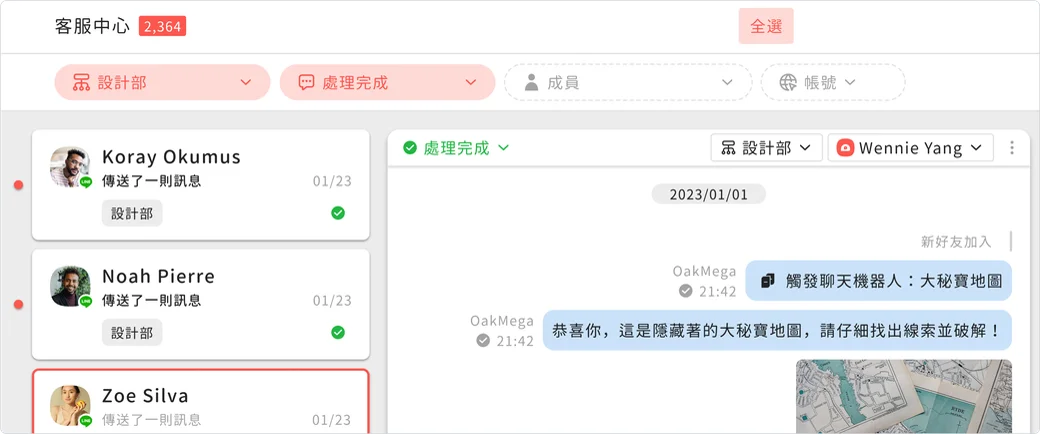Viewport: 1040px width, 434px height.
Task: Open the 設計部 department filter dropdown
Action: [x=162, y=82]
